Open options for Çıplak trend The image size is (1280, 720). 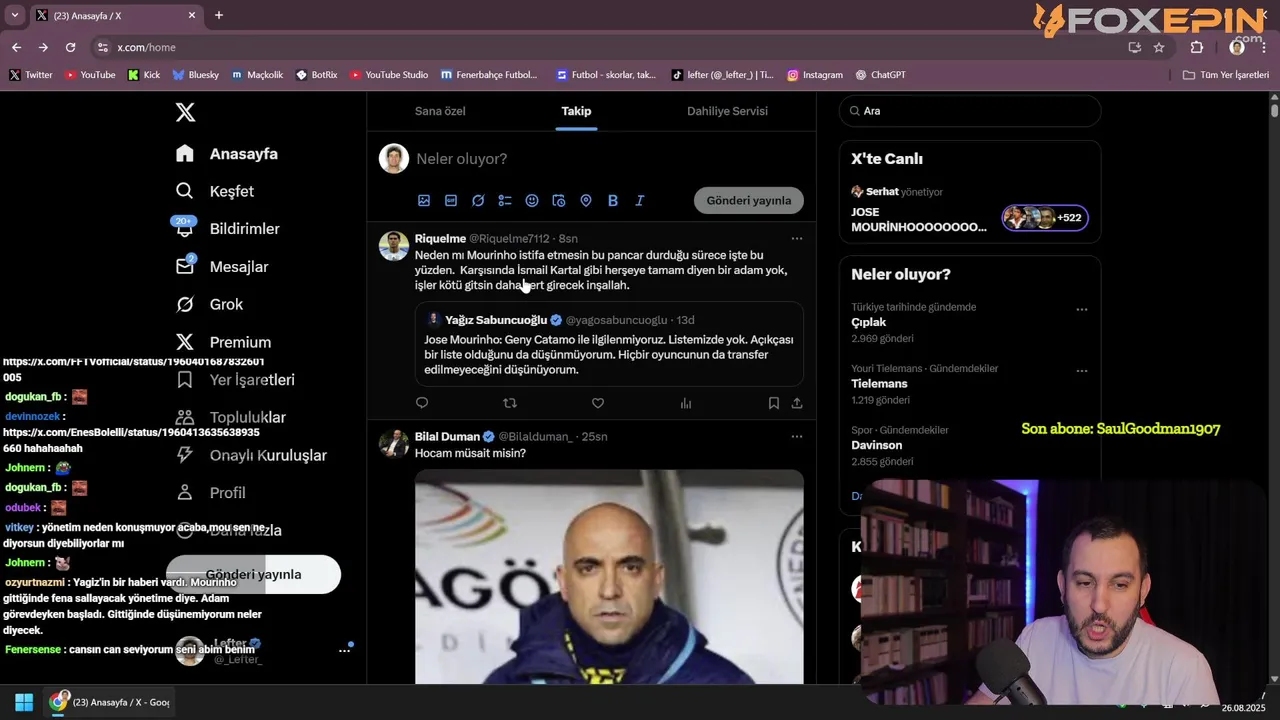1081,310
